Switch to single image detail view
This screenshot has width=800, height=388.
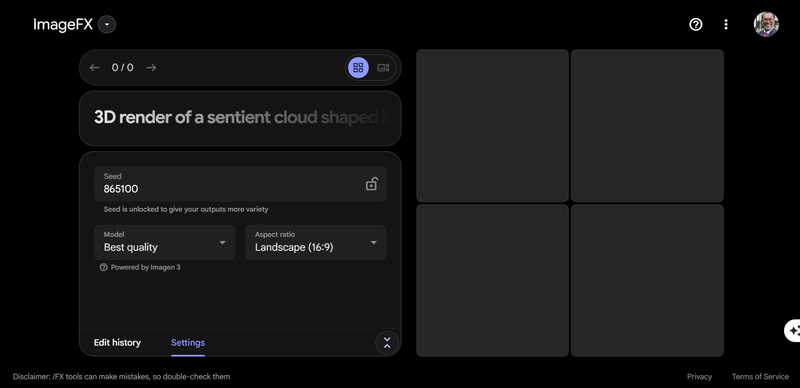pos(383,67)
